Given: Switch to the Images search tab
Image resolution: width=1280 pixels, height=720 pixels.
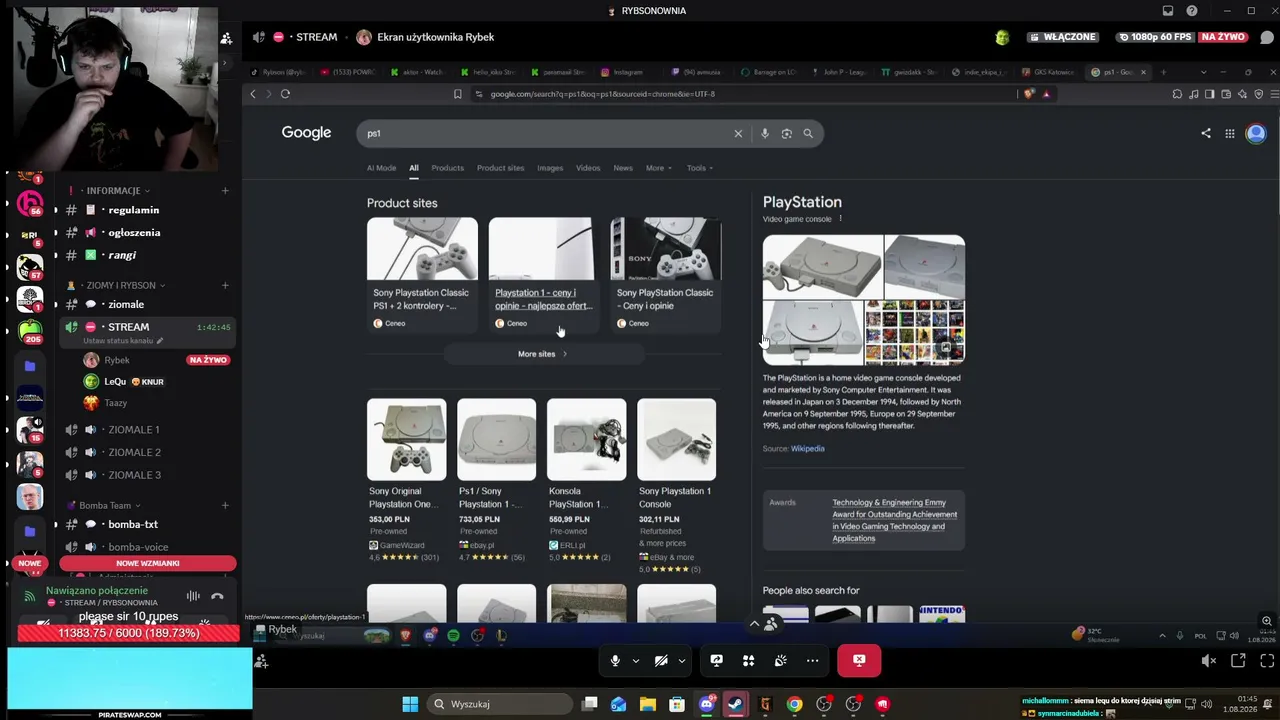Looking at the screenshot, I should [550, 168].
